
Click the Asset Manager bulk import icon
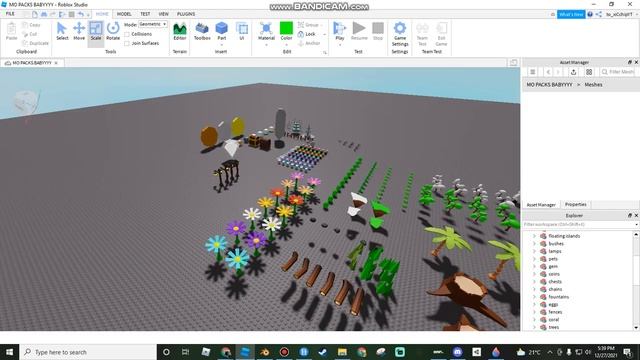point(573,72)
